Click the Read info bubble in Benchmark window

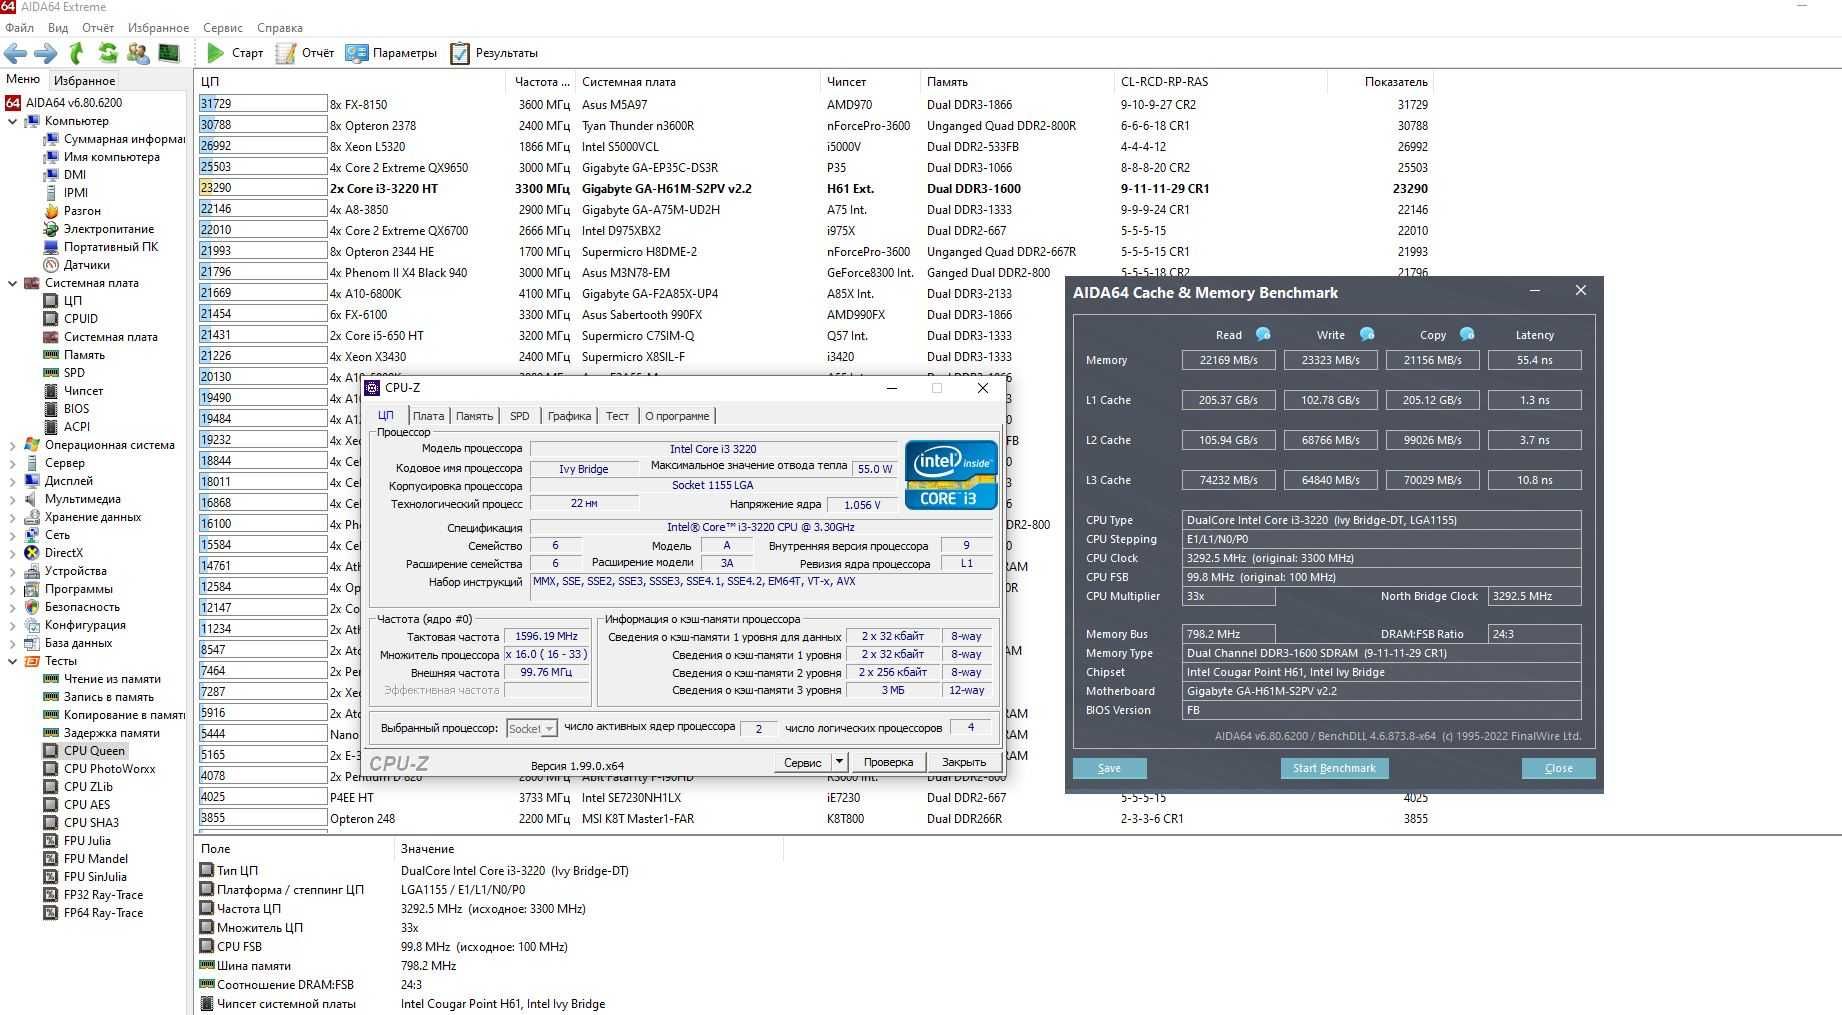click(x=1263, y=334)
